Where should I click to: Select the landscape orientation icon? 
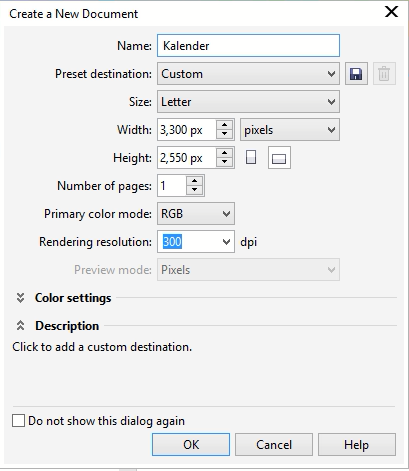pos(279,158)
